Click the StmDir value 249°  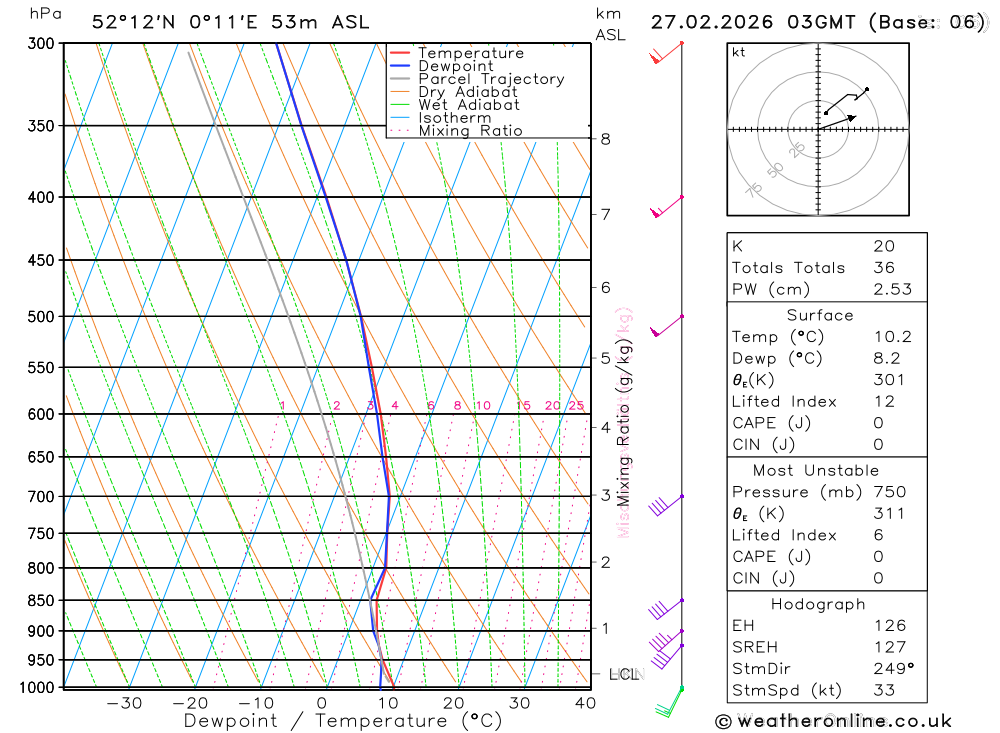click(x=893, y=669)
